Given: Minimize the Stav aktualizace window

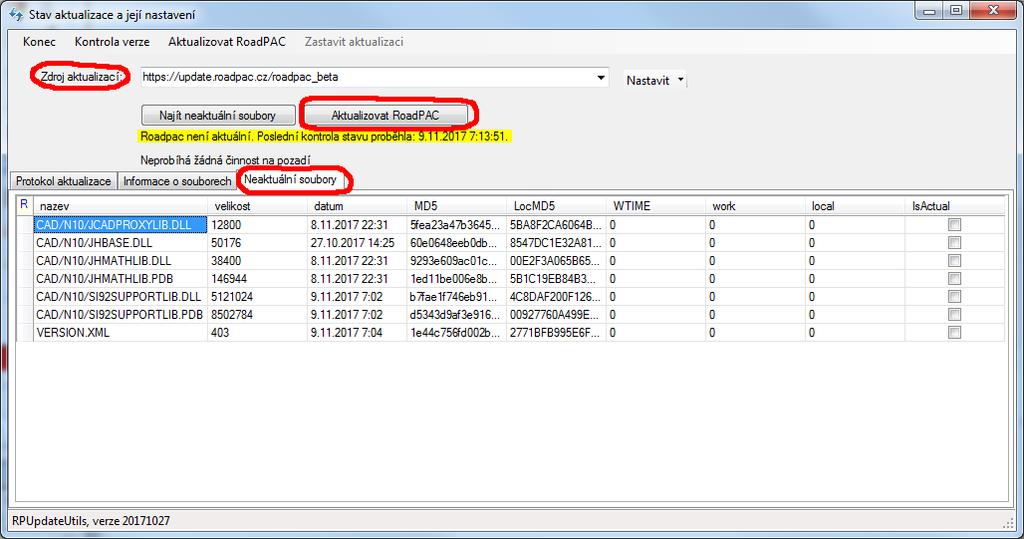Looking at the screenshot, I should tap(929, 11).
